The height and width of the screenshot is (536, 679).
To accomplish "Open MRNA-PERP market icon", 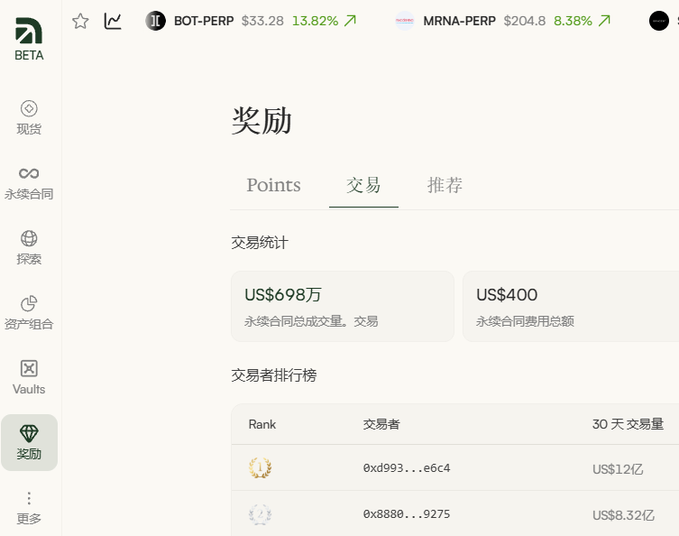I will pos(405,21).
